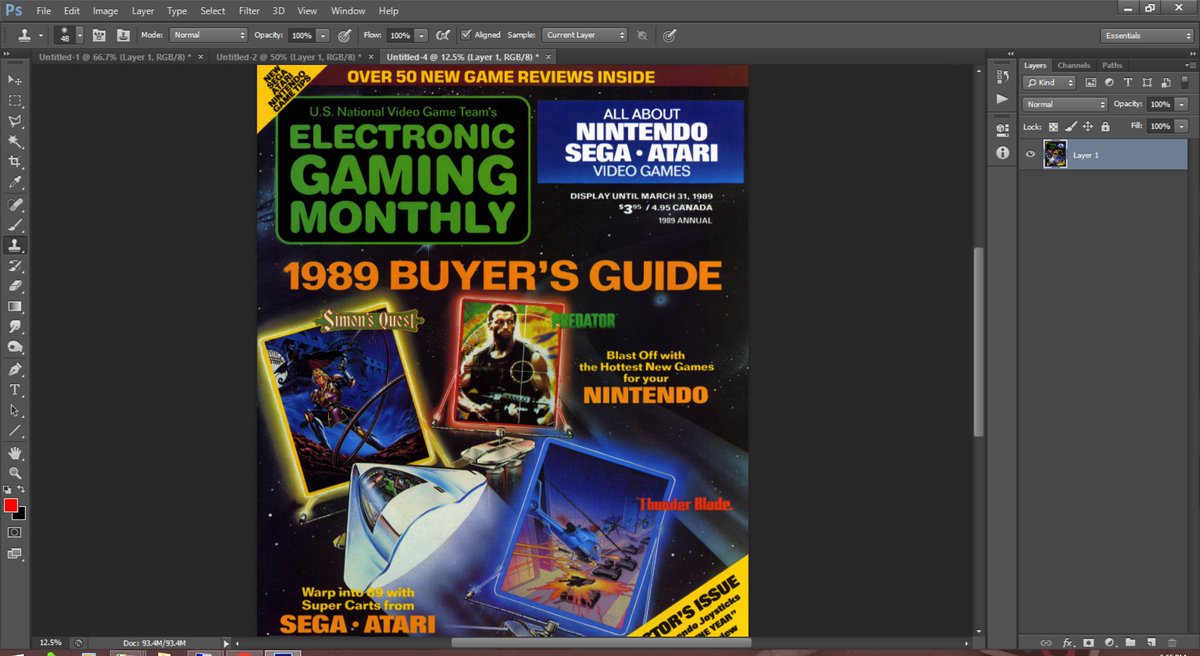
Task: Open the Sample Current Layer dropdown
Action: click(x=585, y=35)
